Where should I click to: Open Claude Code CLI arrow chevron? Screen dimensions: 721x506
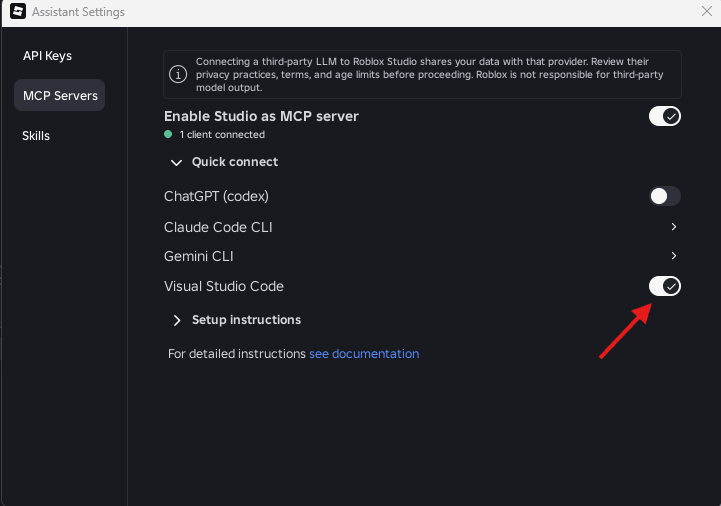[674, 226]
